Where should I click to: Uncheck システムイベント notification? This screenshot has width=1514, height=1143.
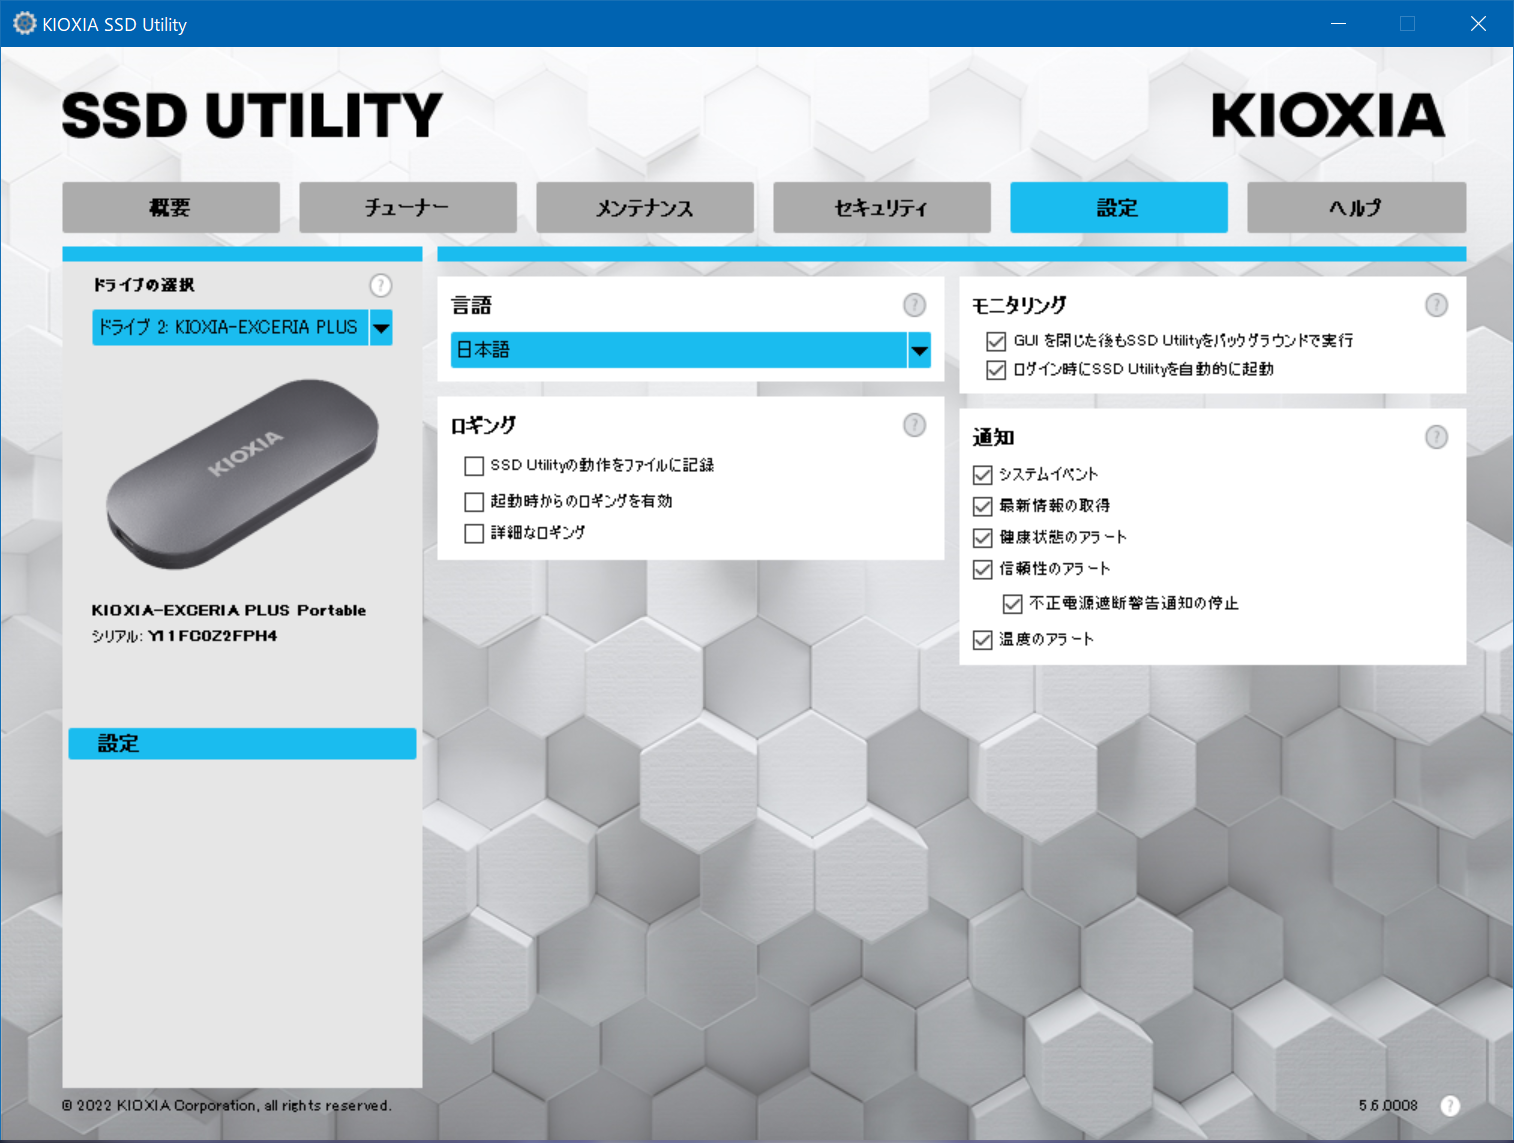(x=983, y=475)
